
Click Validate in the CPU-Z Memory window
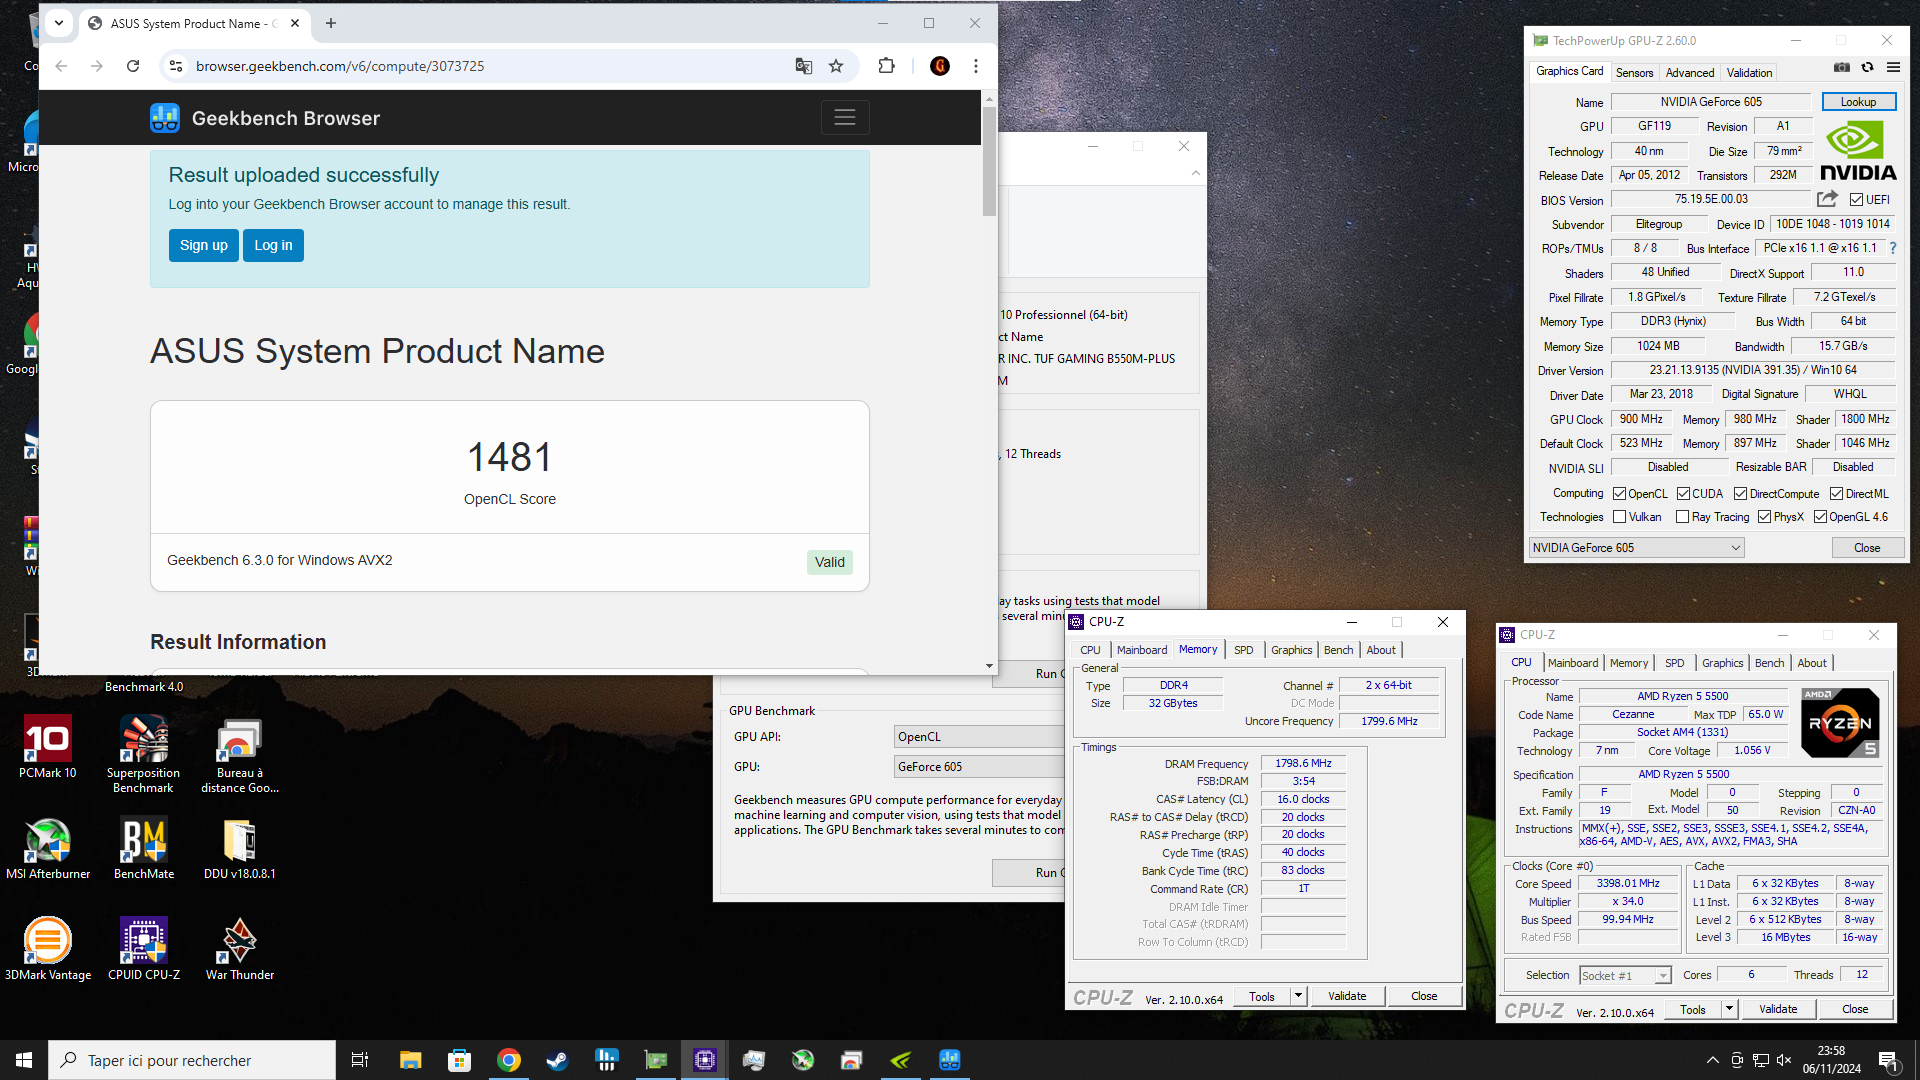[1346, 996]
